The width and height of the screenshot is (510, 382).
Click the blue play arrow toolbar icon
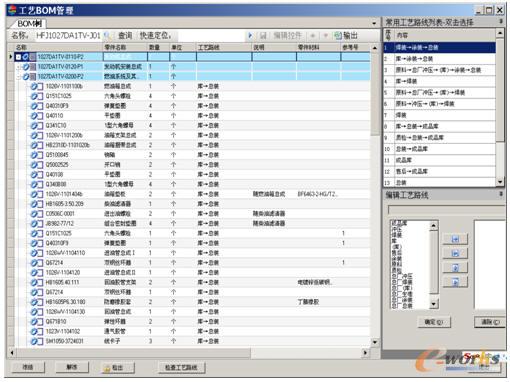point(250,35)
